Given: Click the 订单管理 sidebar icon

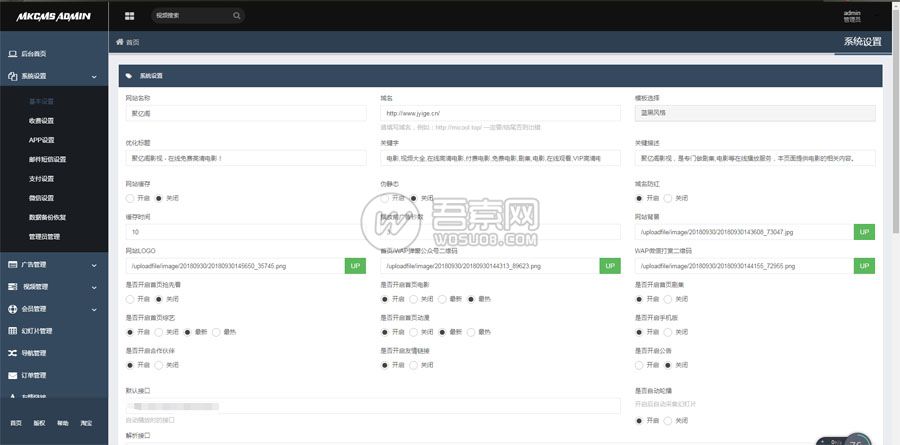Looking at the screenshot, I should pos(12,375).
